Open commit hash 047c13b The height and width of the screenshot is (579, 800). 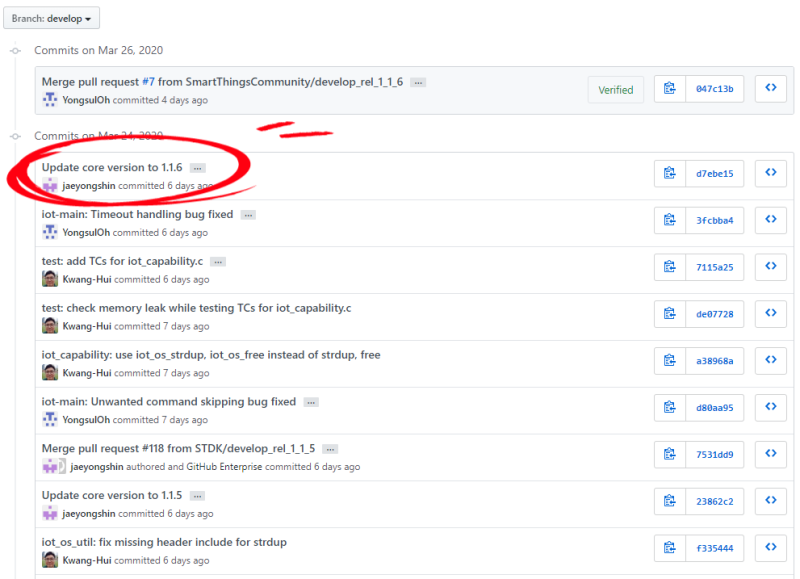[714, 89]
